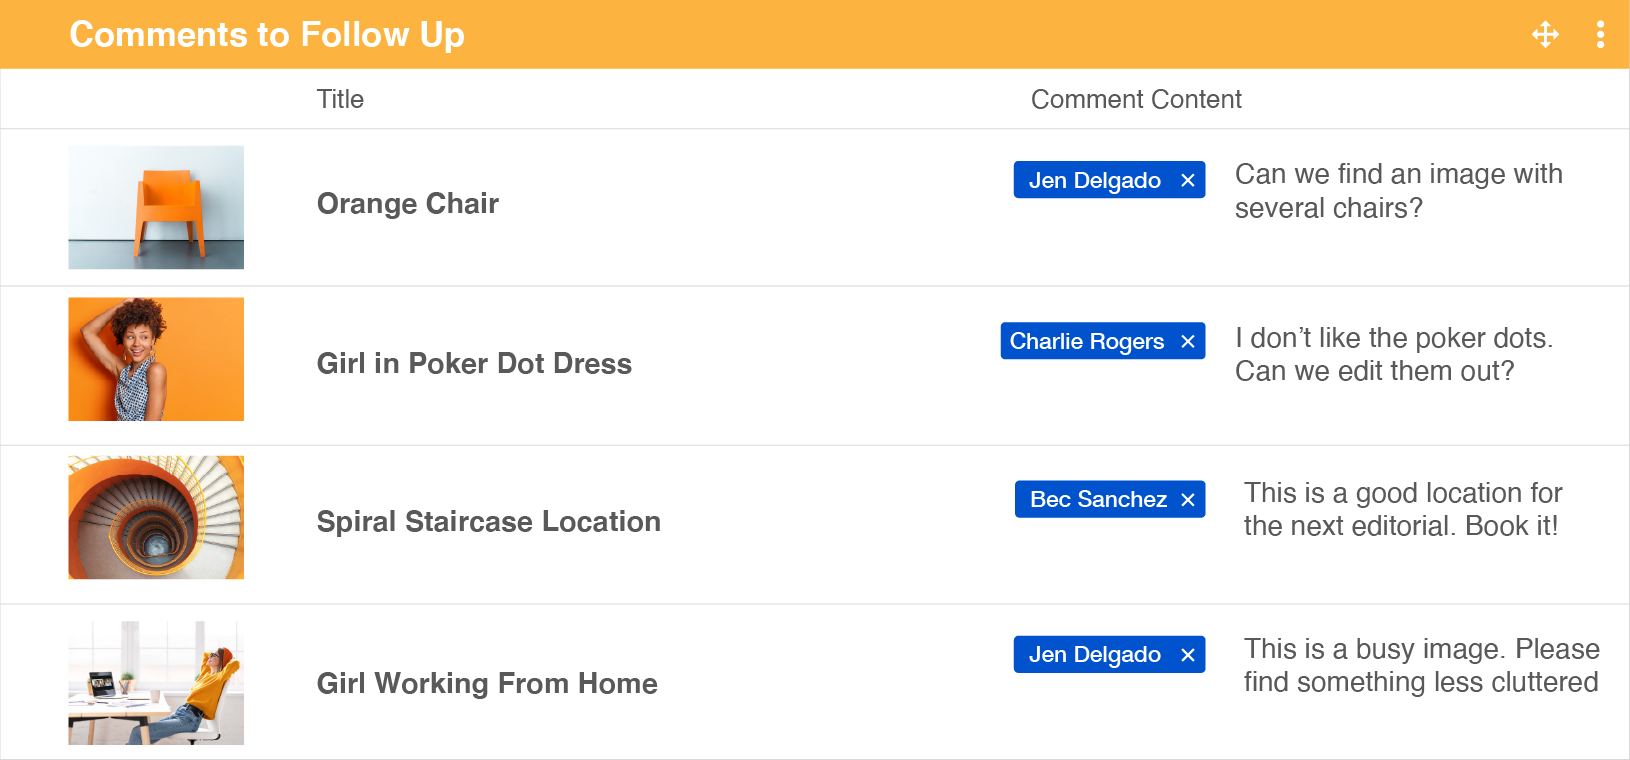Sort by the Comment Content column header

pos(1136,99)
